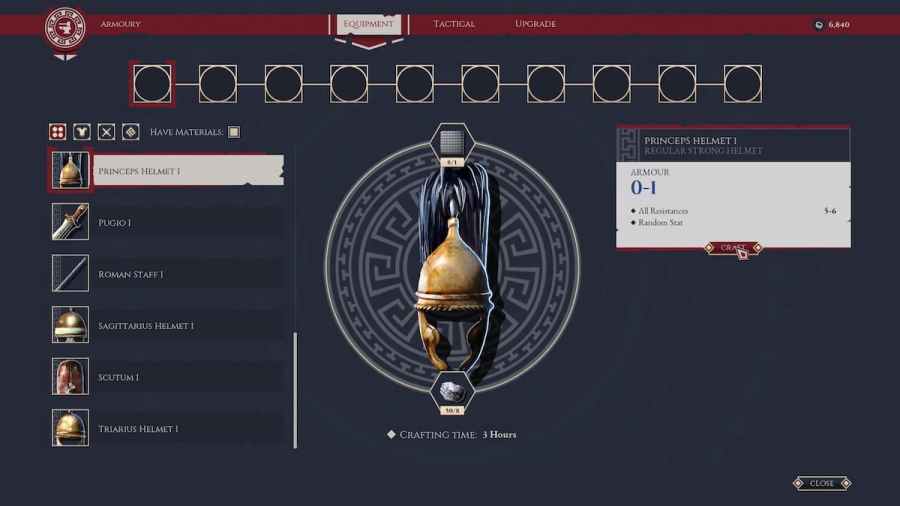
Task: Click the All Resistances stat line
Action: point(734,211)
